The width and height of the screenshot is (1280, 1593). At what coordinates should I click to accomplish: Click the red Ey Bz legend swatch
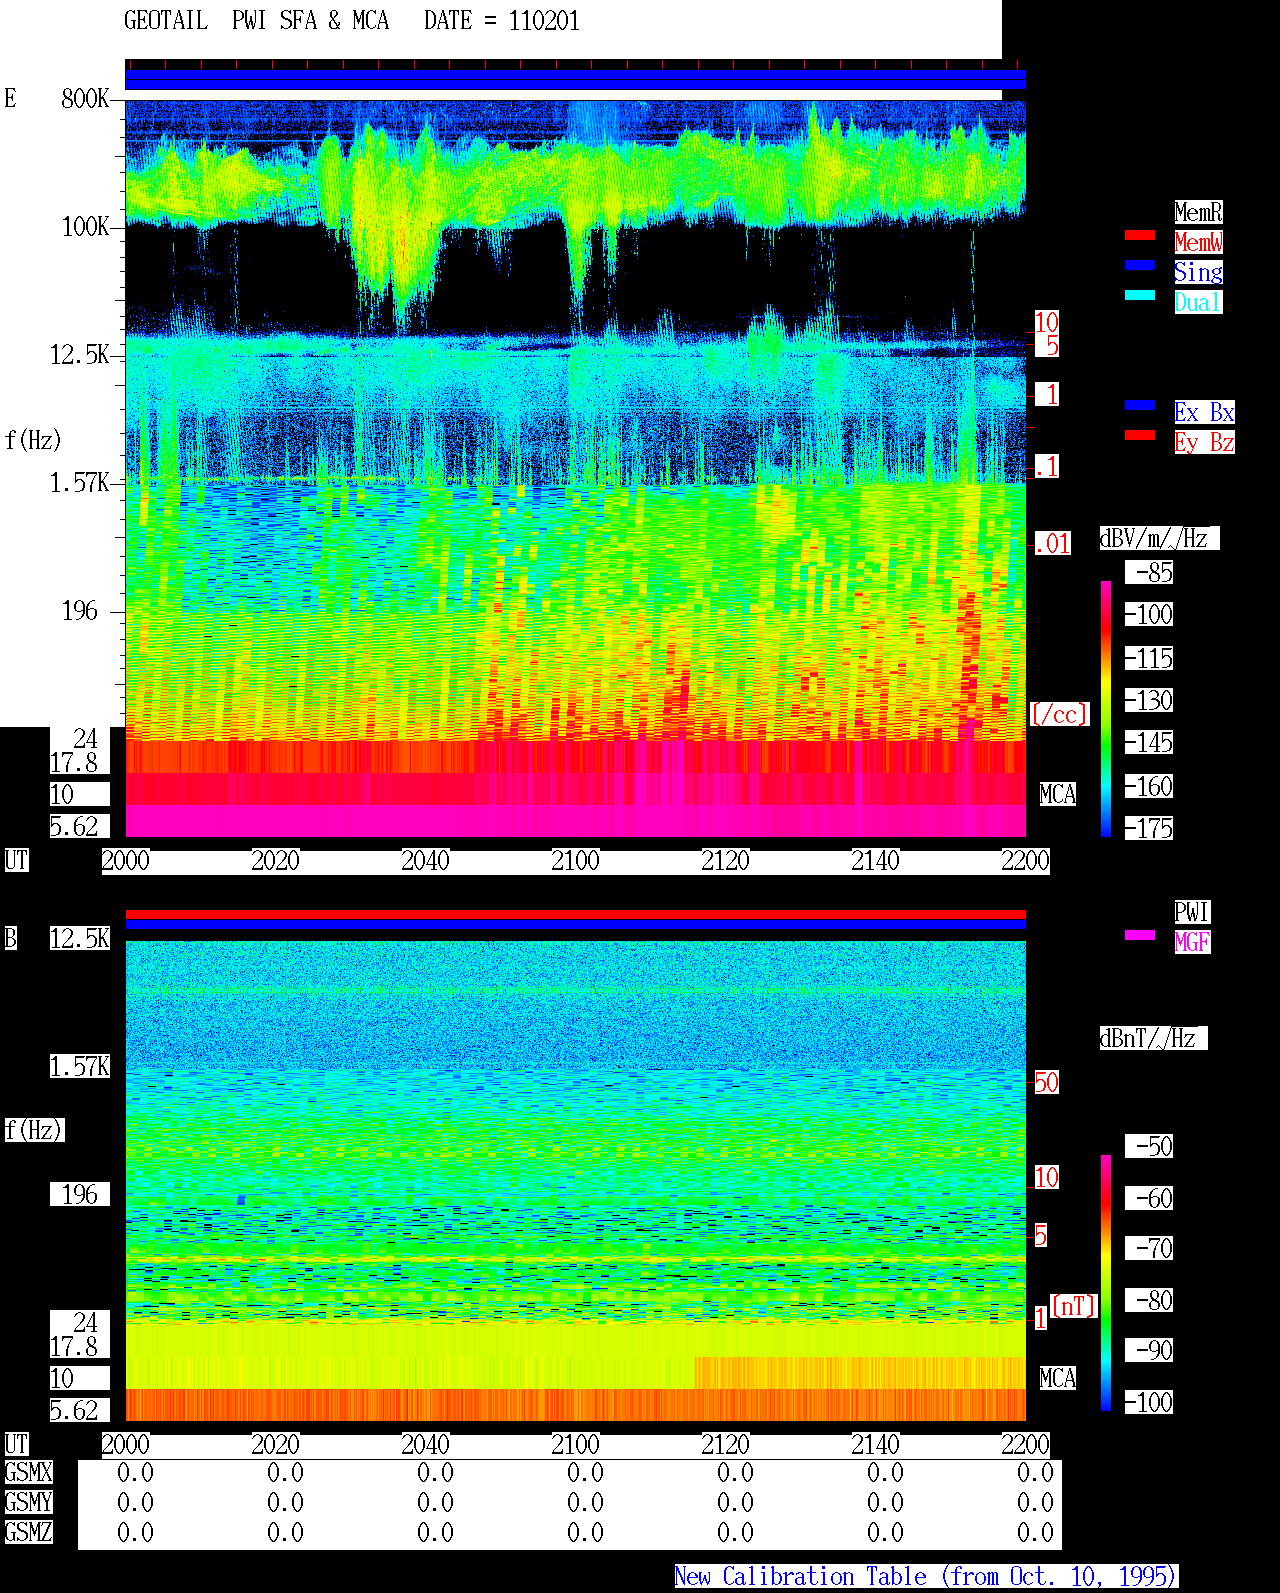[x=1140, y=435]
